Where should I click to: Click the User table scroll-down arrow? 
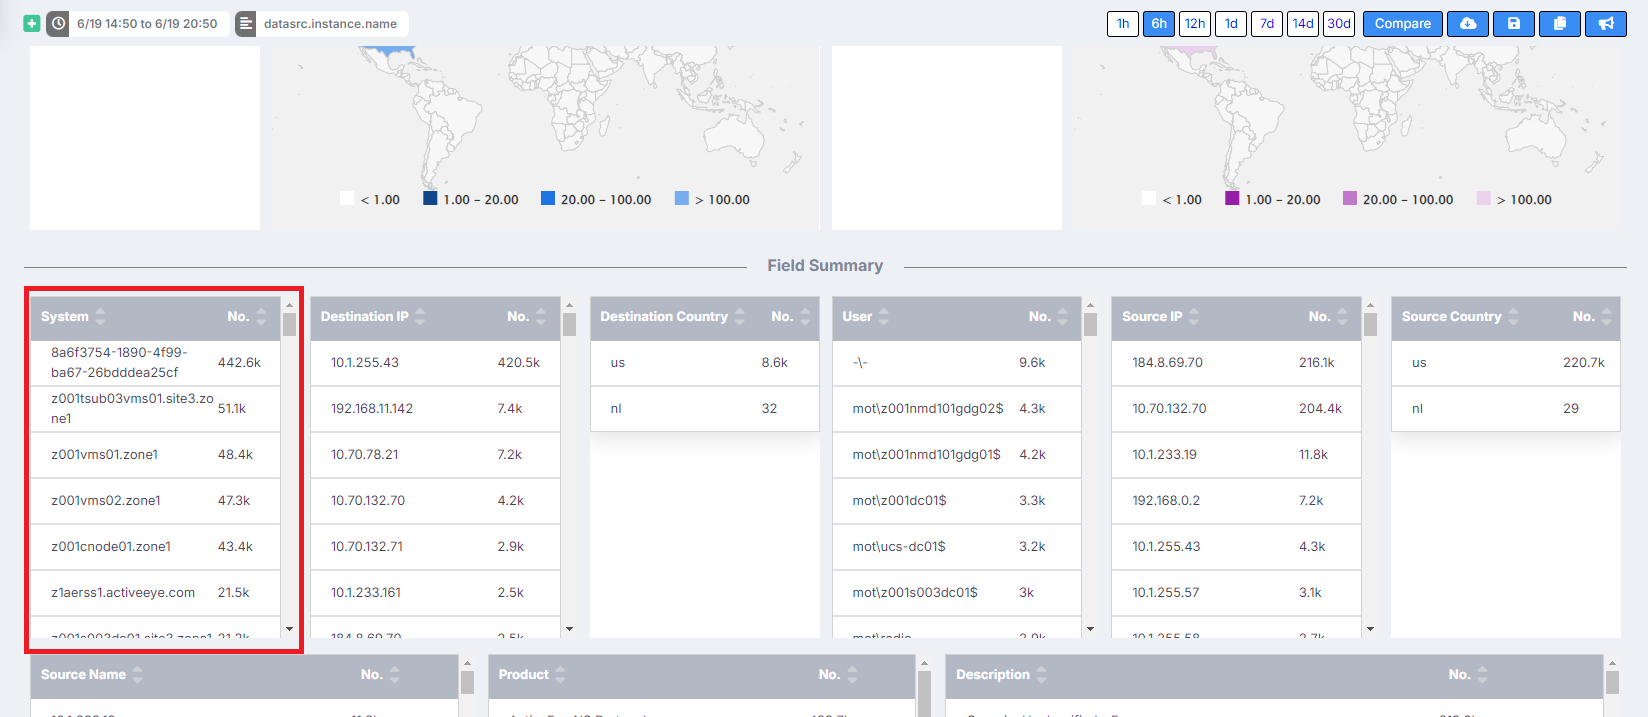(x=1090, y=629)
